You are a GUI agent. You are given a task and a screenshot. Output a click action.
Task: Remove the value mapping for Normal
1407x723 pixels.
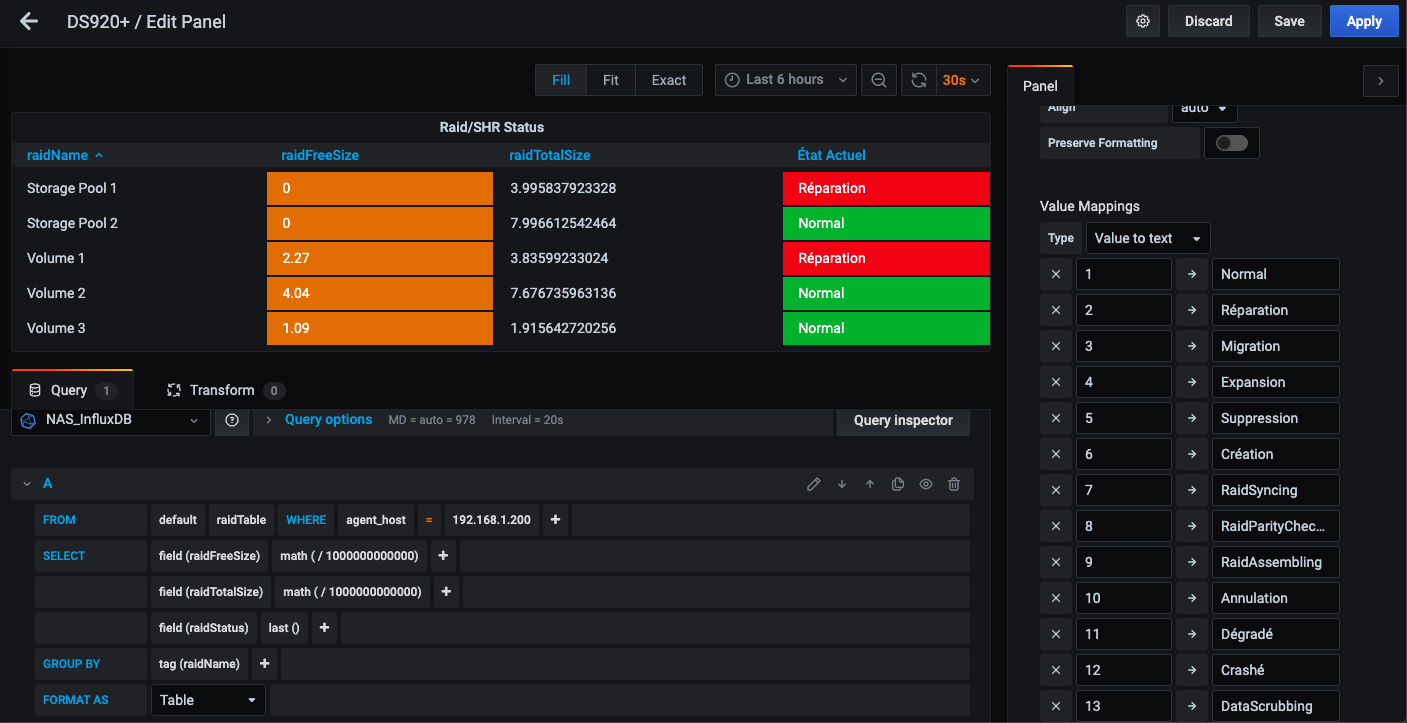(1056, 274)
